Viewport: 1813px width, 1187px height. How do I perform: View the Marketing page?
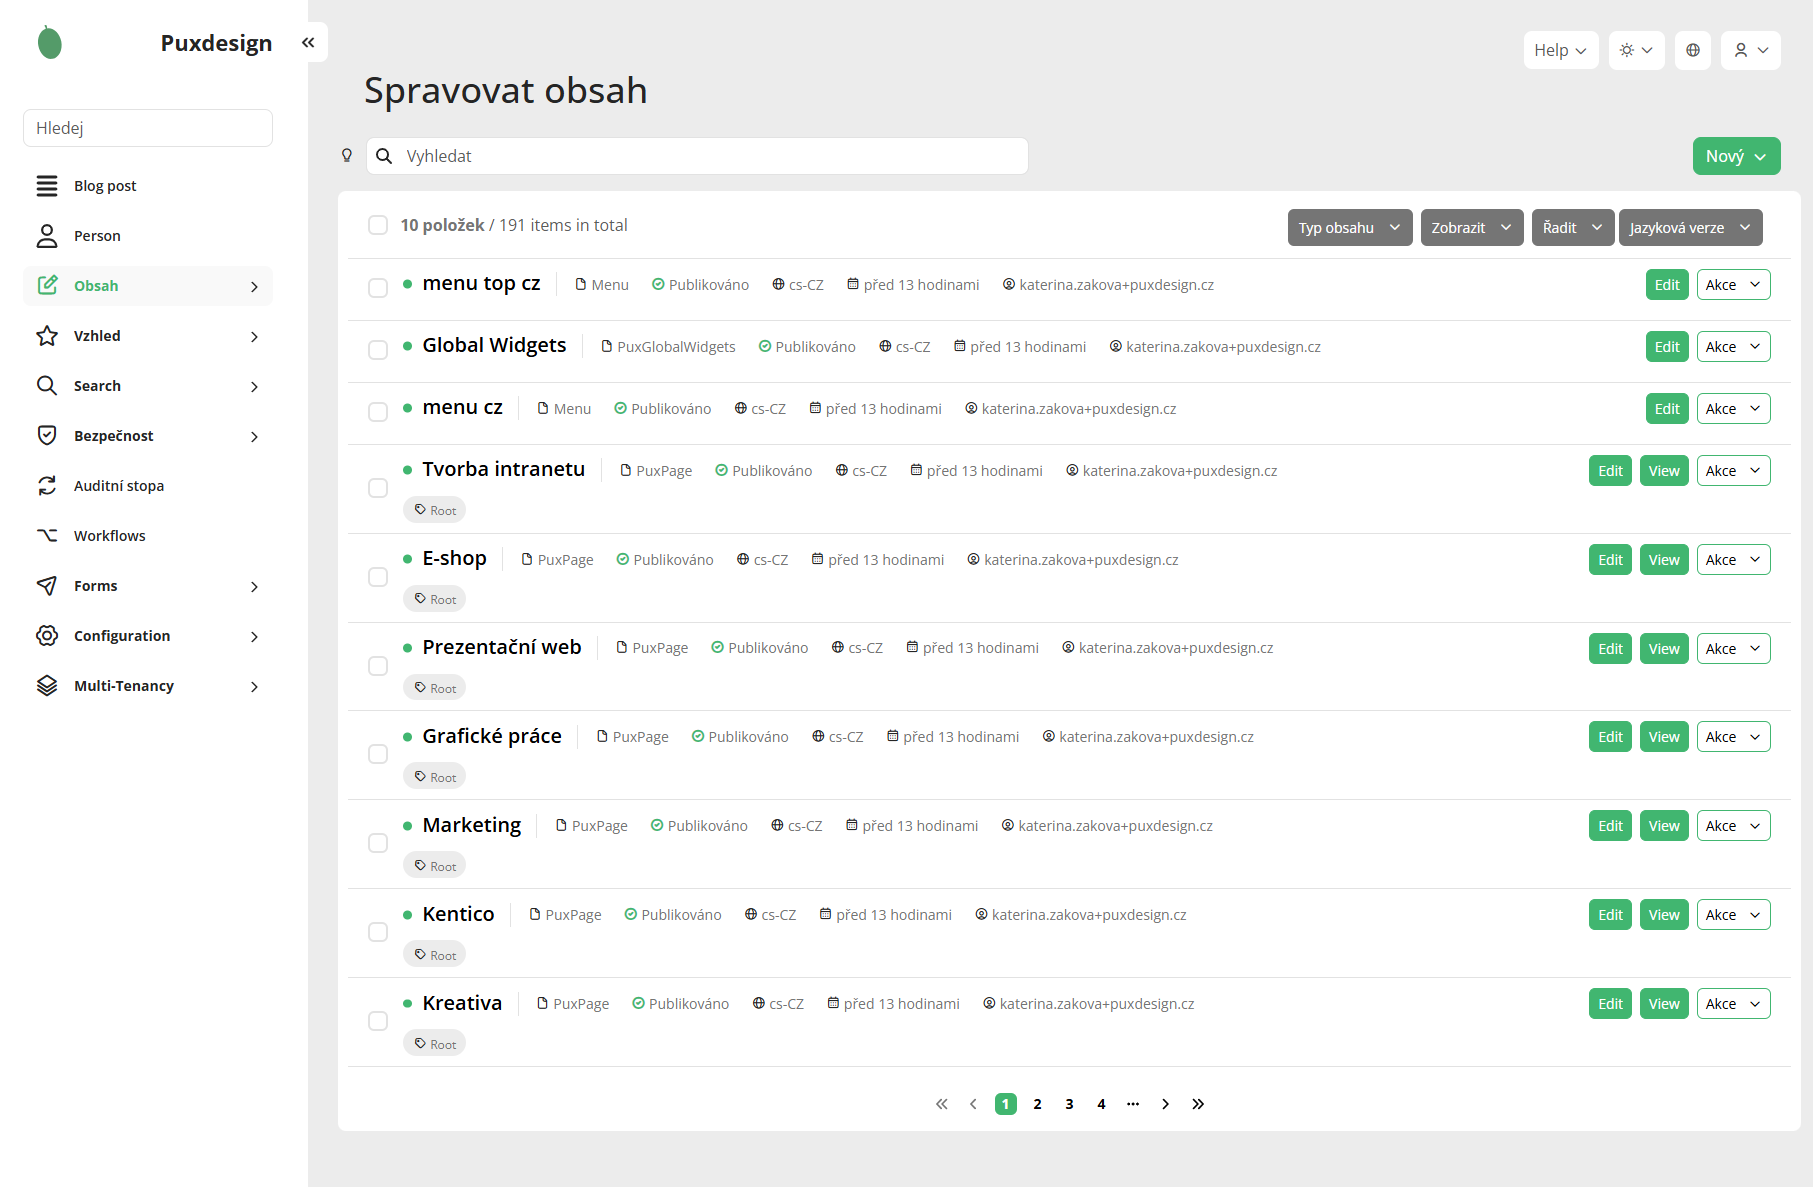click(x=1663, y=825)
